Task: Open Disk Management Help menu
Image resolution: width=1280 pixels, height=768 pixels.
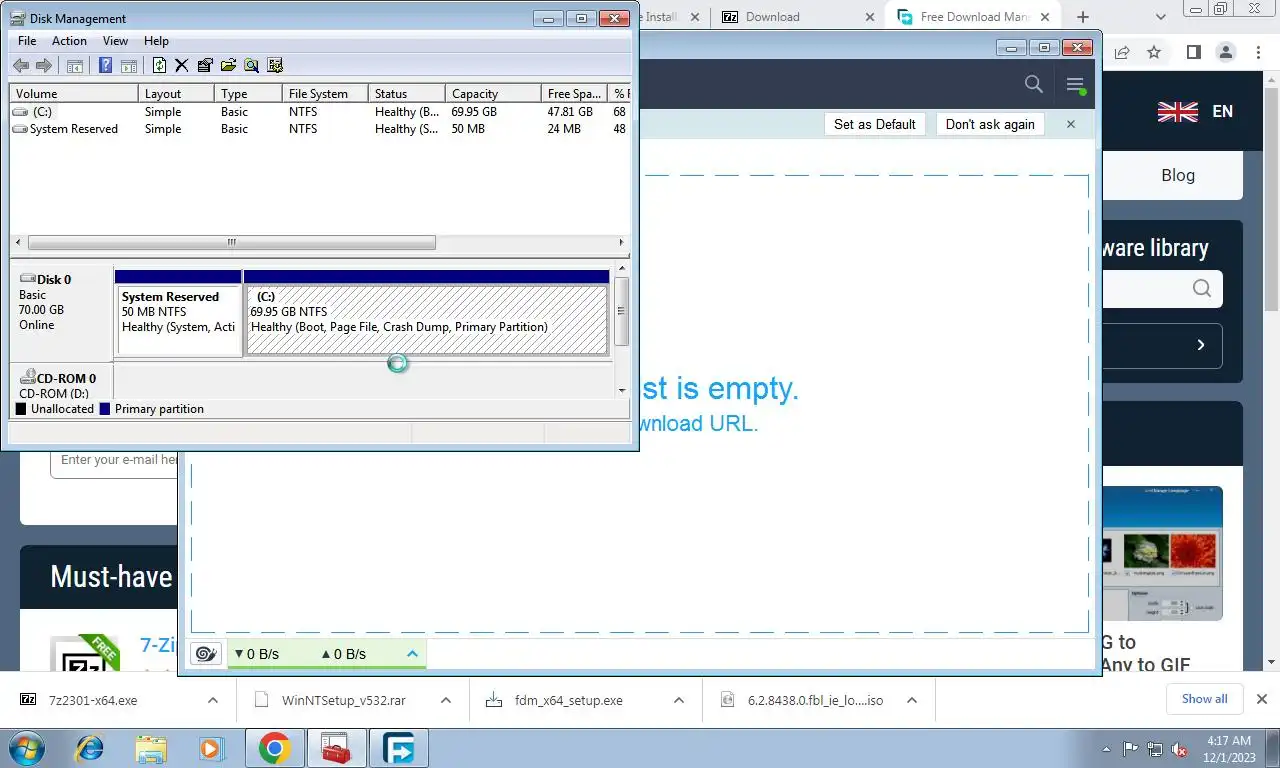Action: coord(156,41)
